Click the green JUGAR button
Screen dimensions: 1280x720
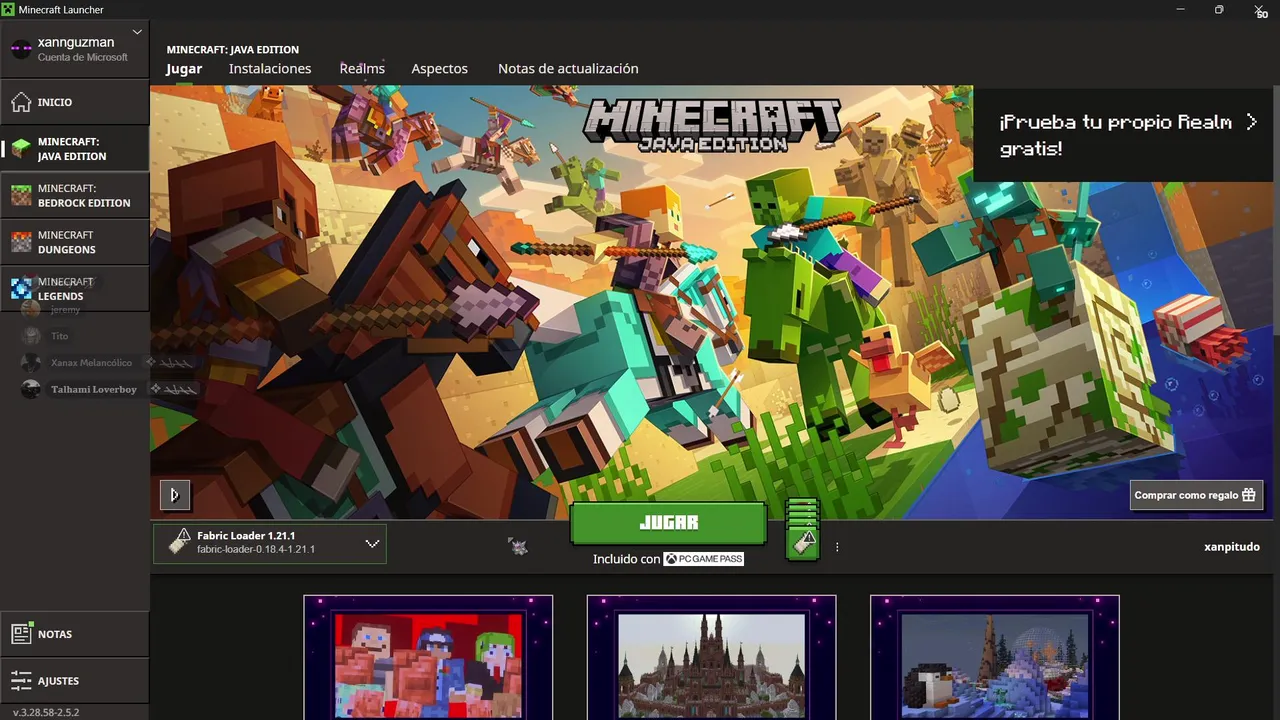[x=668, y=523]
